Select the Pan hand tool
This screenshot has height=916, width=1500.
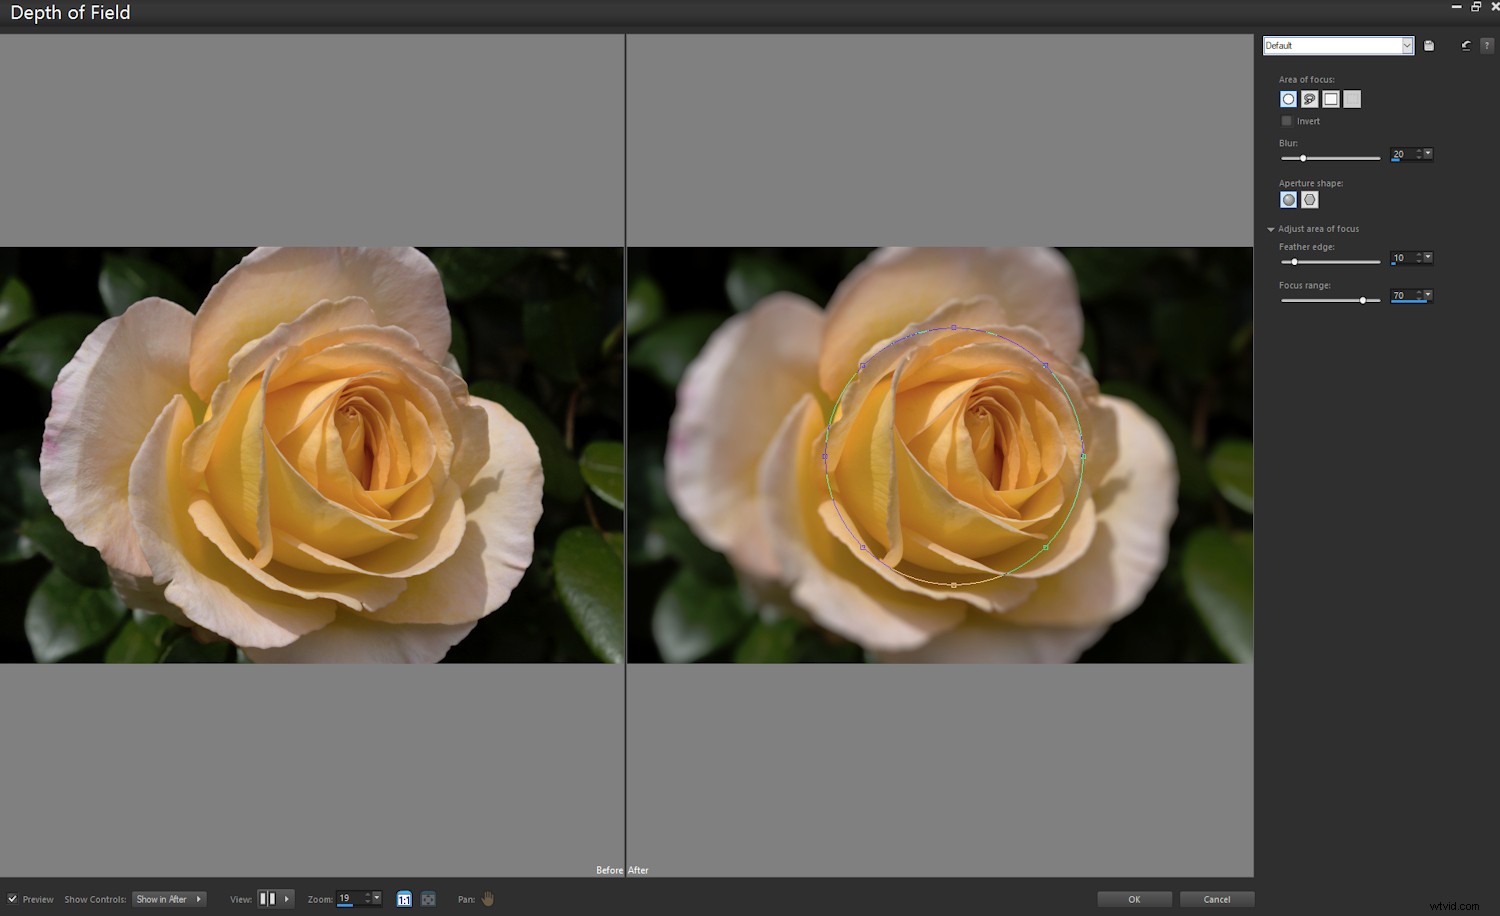coord(487,899)
